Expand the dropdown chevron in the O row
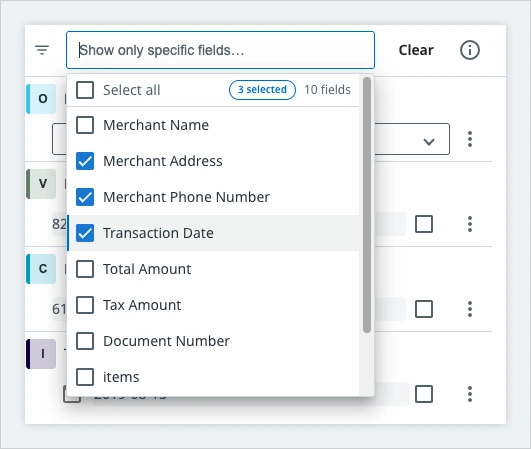Image resolution: width=531 pixels, height=449 pixels. [429, 141]
